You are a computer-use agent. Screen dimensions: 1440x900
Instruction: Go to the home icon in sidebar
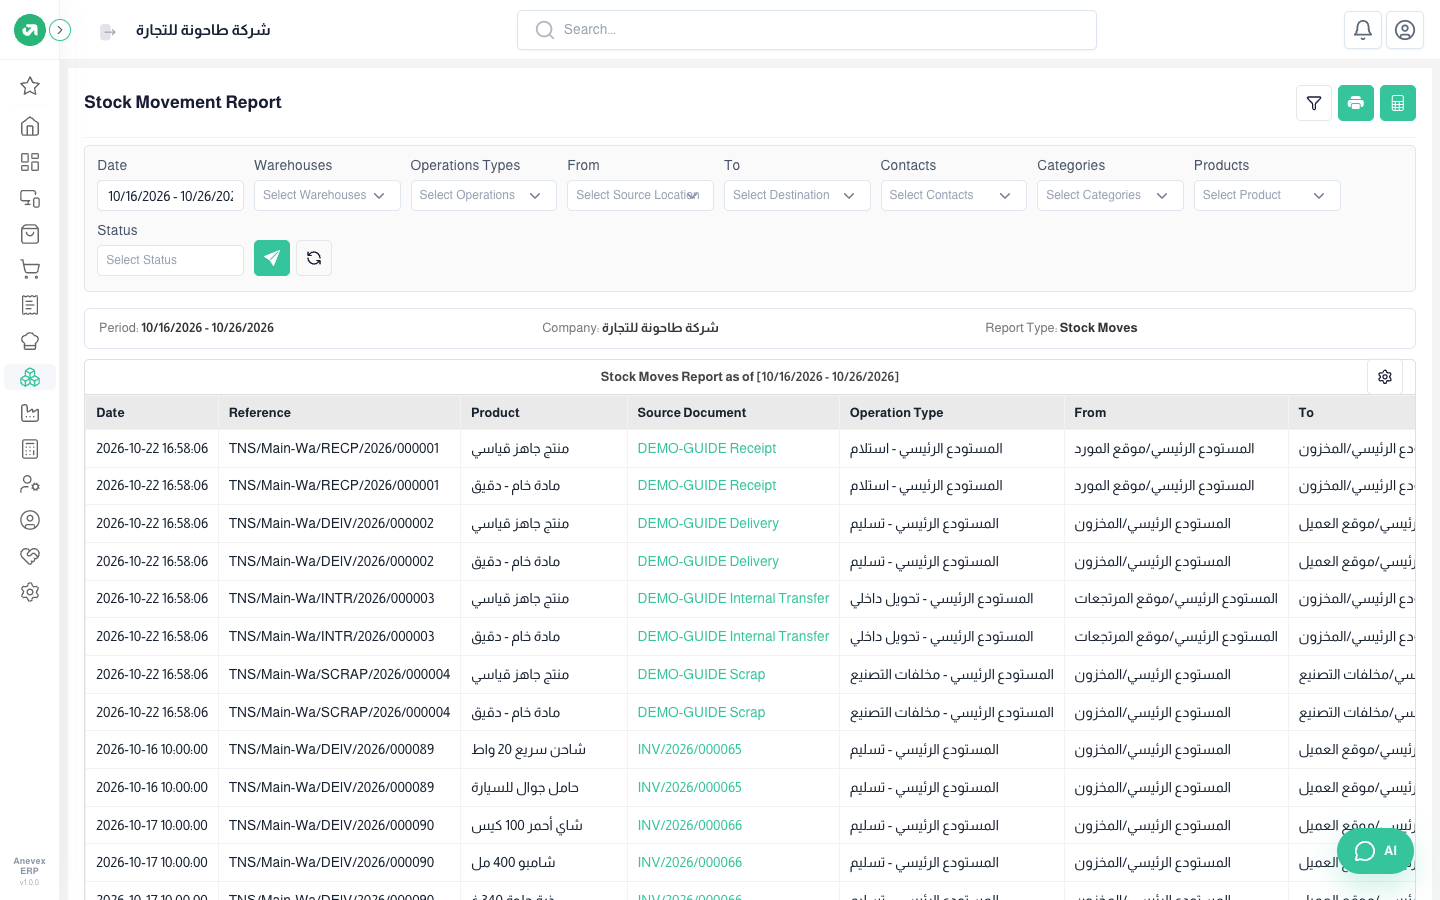tap(30, 126)
